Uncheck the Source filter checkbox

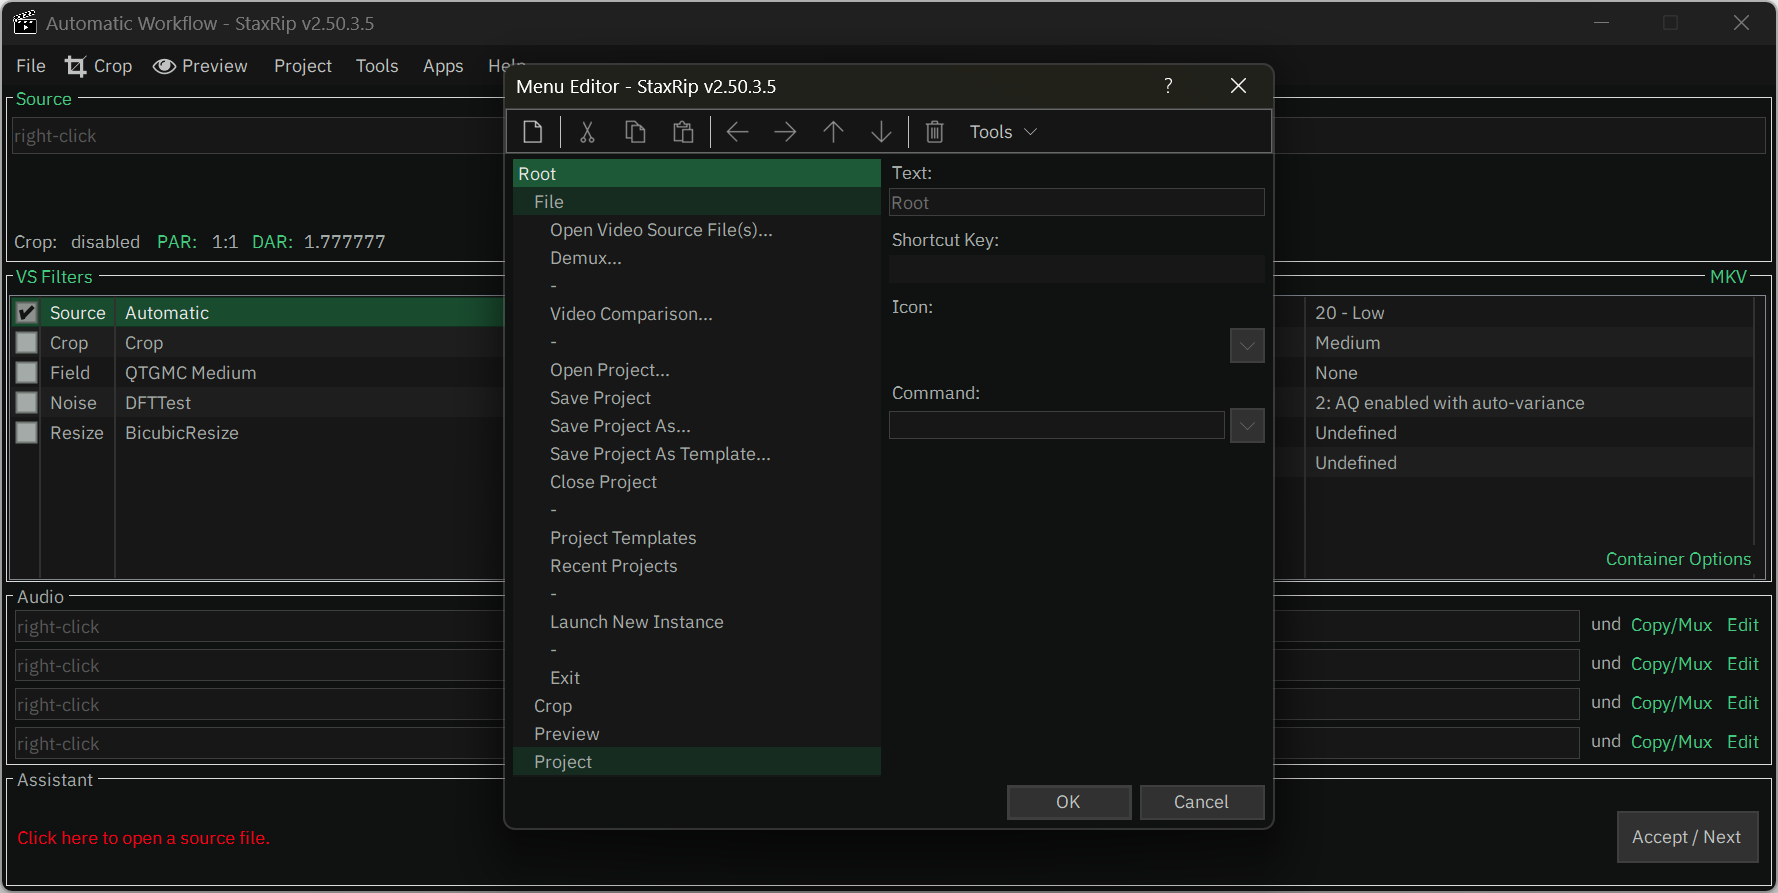[27, 313]
